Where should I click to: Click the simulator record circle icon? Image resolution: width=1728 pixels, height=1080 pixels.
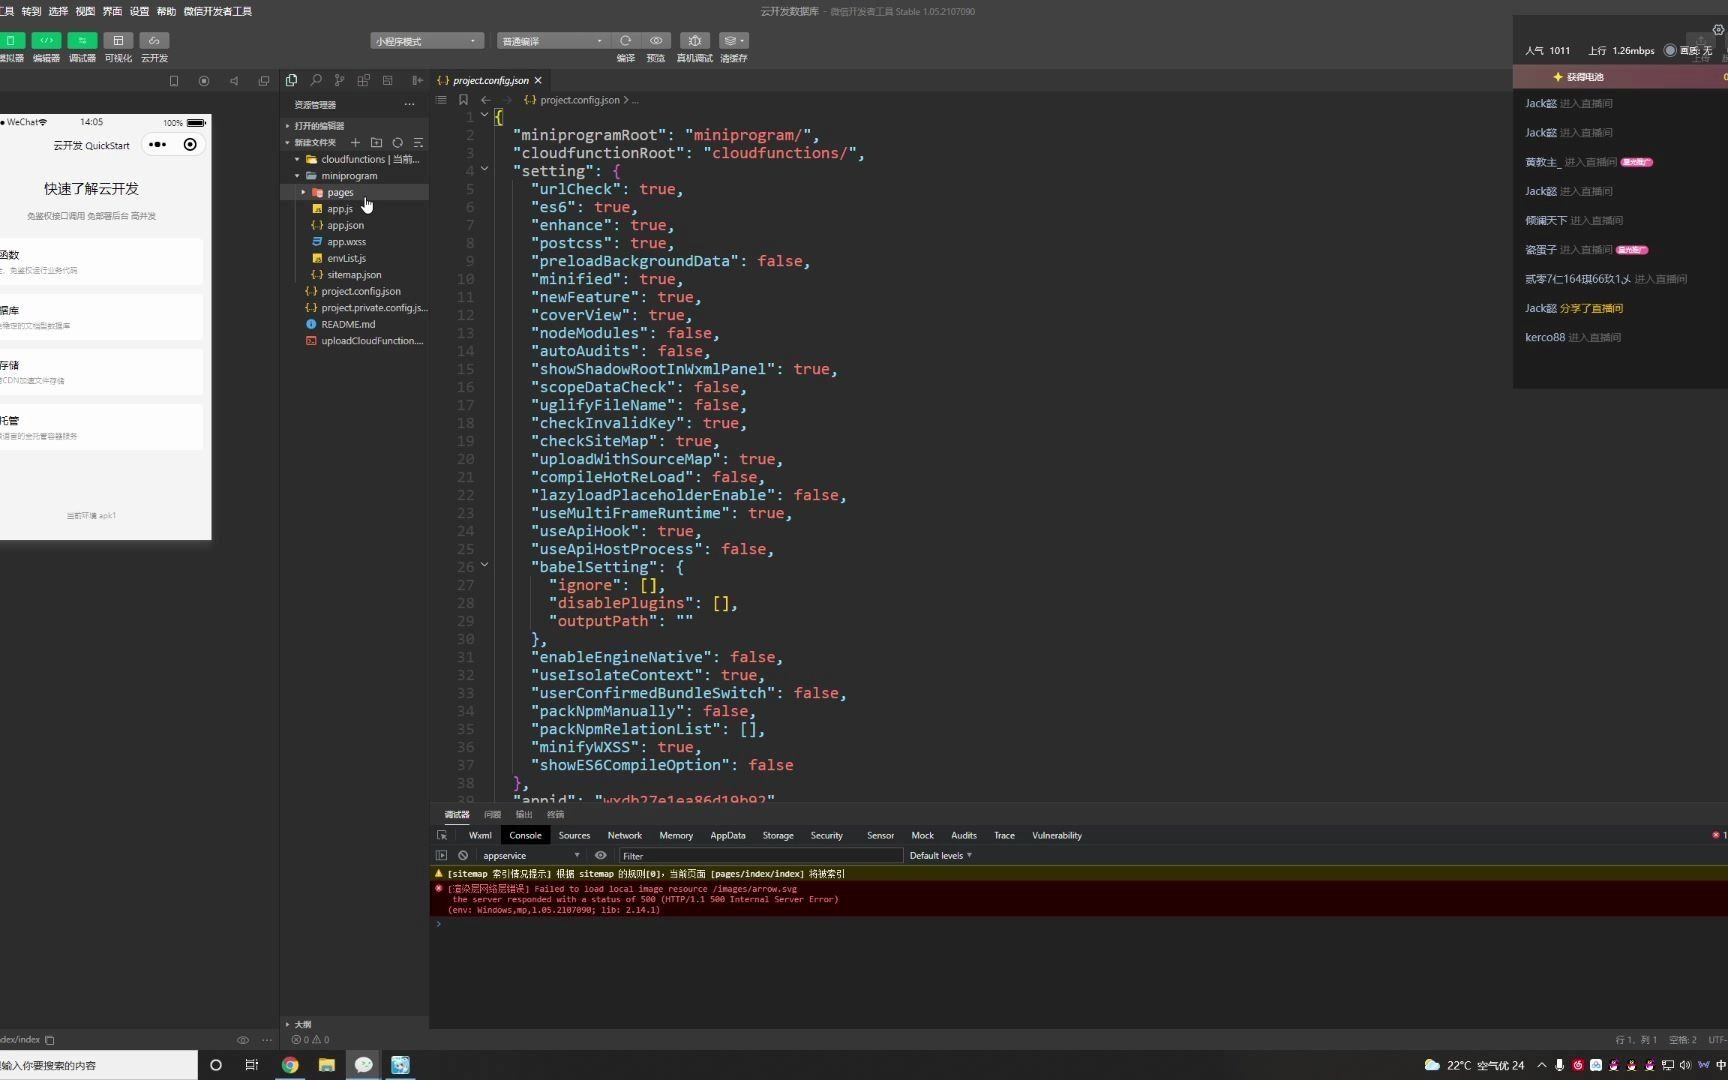204,81
